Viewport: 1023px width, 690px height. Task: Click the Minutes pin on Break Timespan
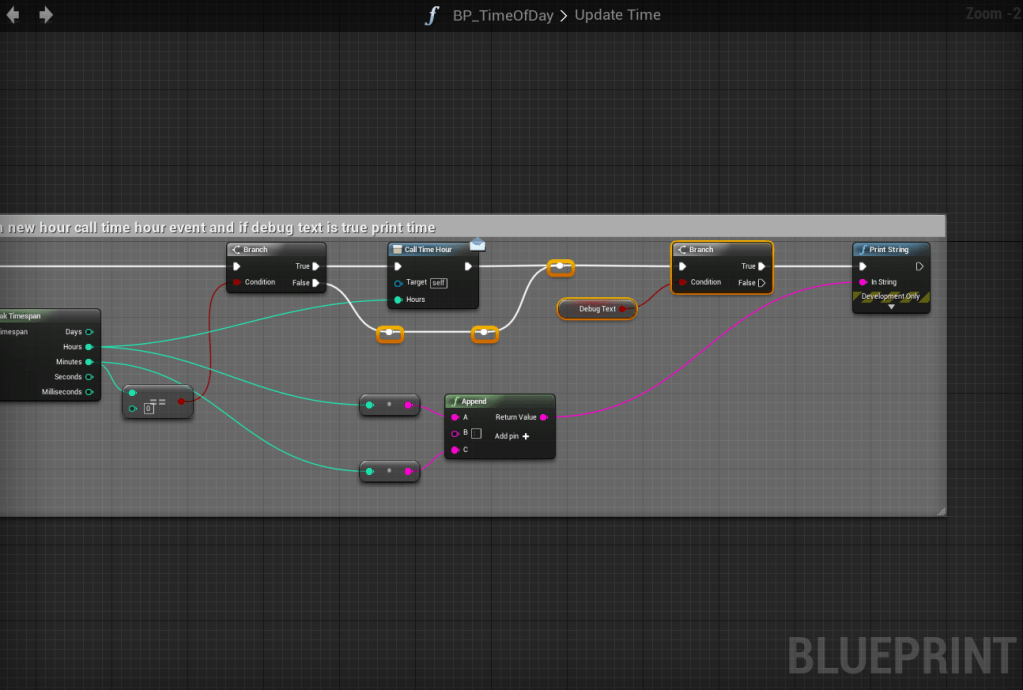pyautogui.click(x=89, y=361)
